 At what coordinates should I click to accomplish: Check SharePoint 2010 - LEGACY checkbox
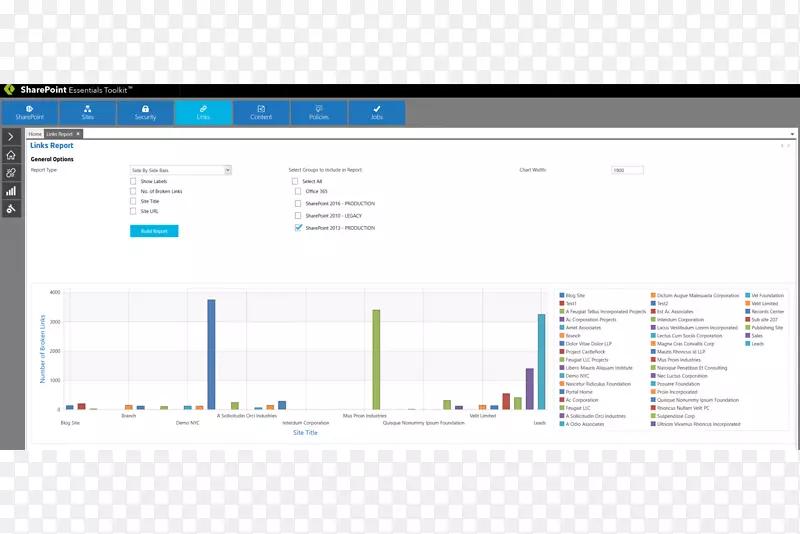[x=298, y=216]
